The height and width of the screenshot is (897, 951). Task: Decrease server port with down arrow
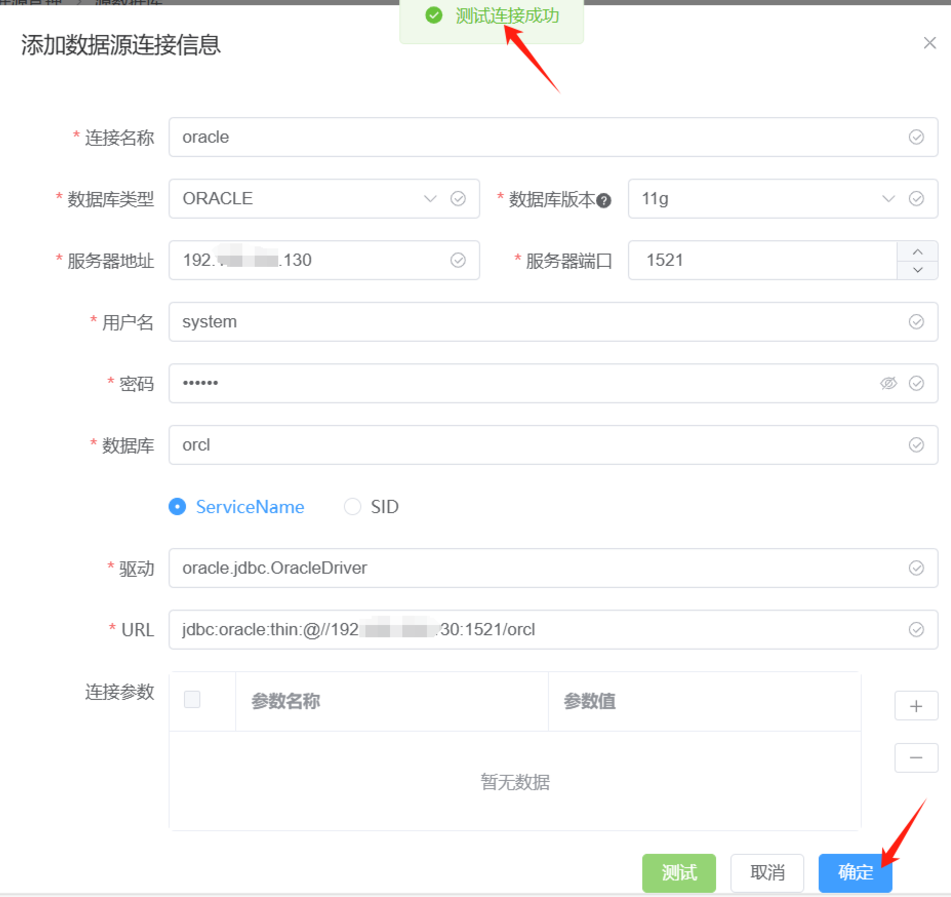(x=918, y=270)
